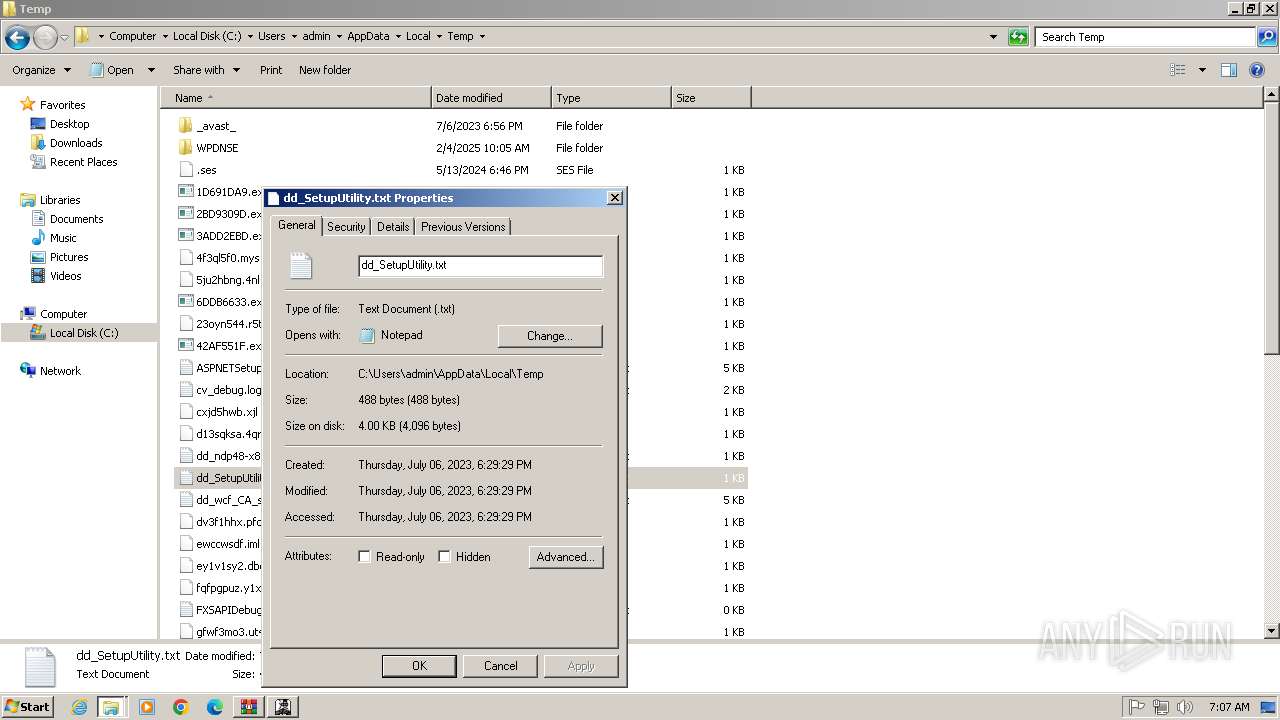Open Documents library
Screen dimensions: 1280x720
(x=76, y=219)
